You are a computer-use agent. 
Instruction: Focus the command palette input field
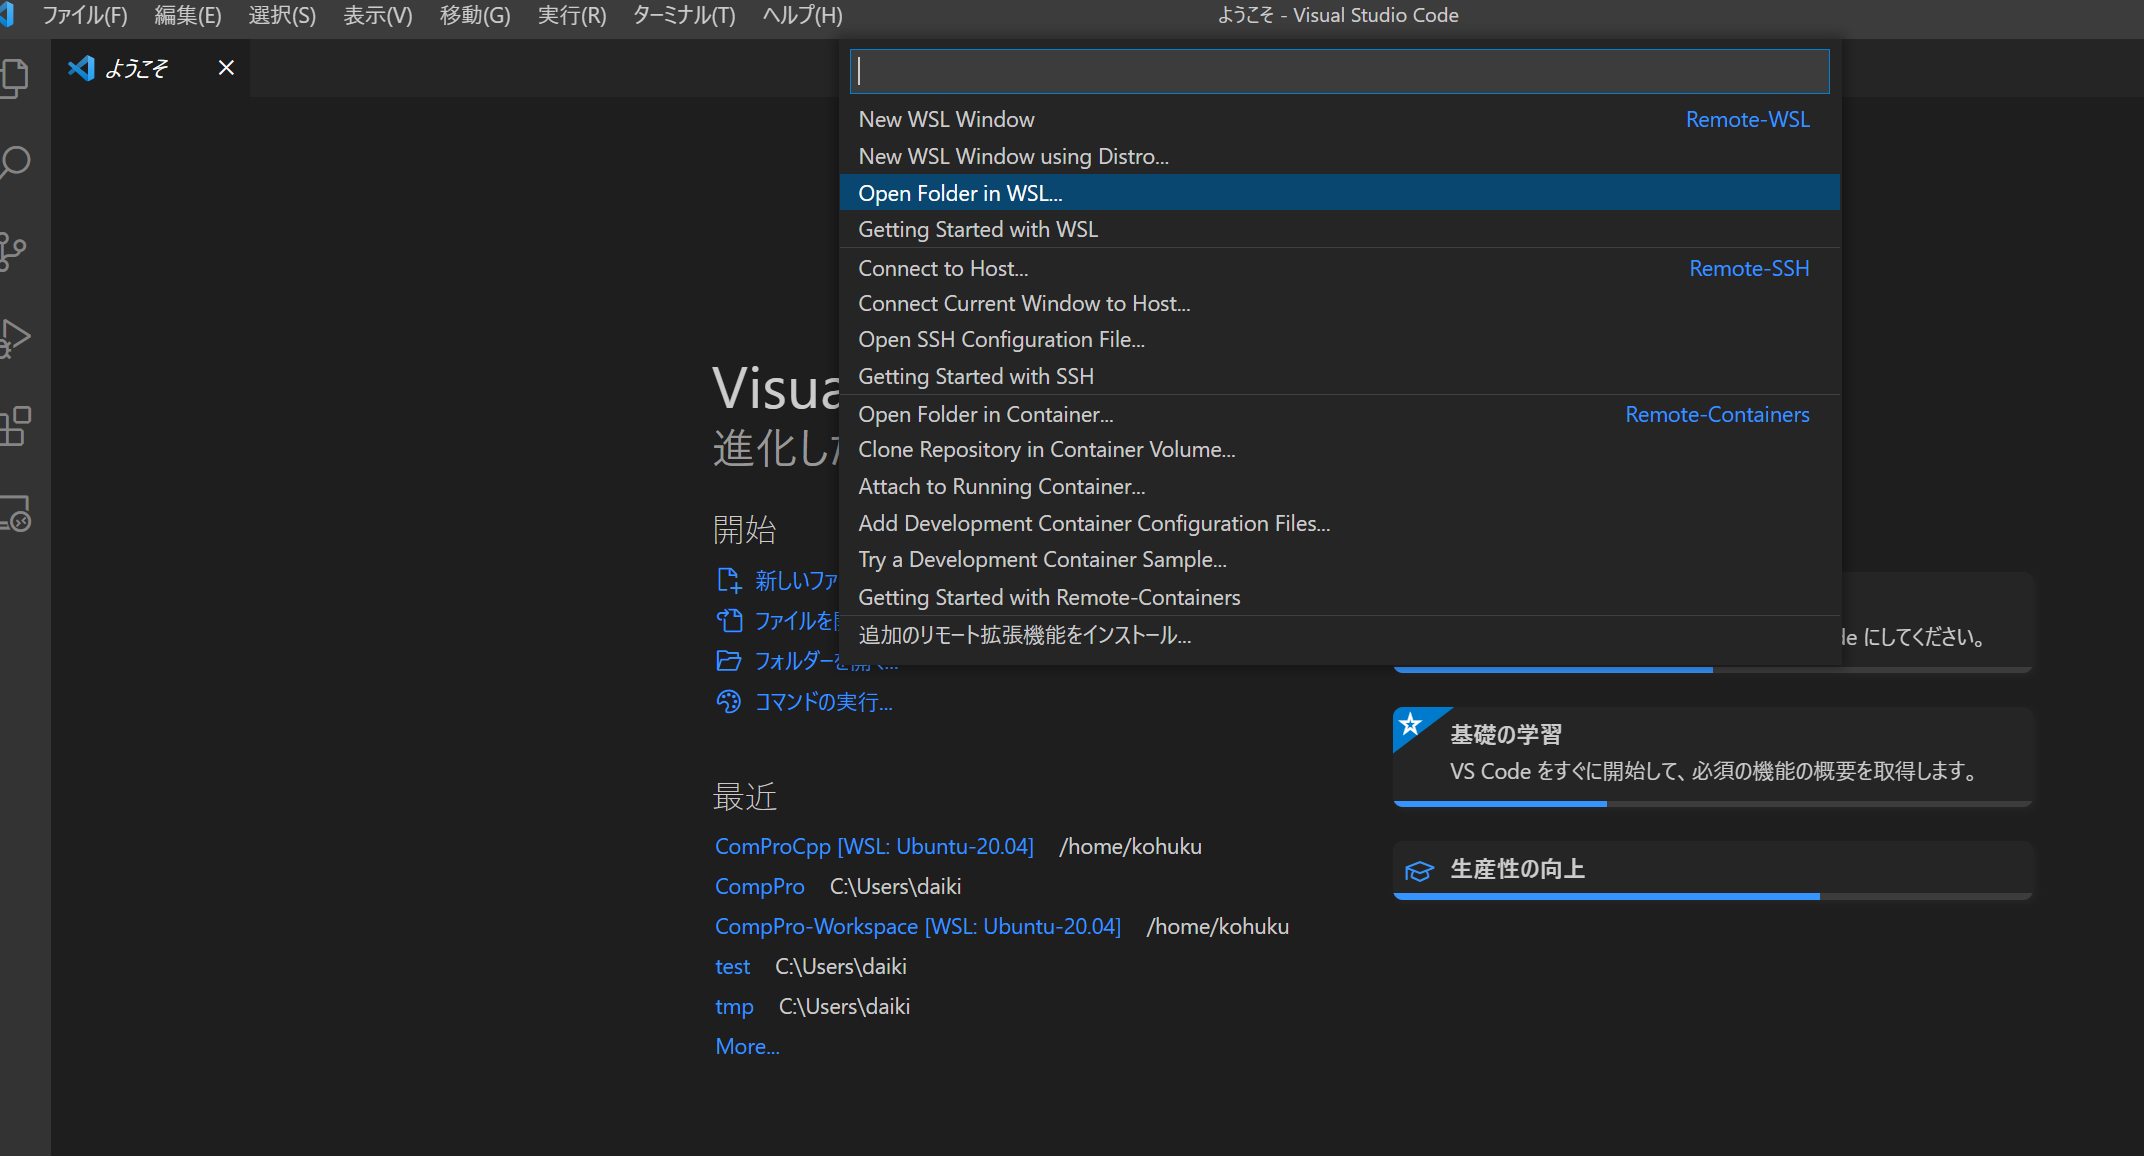coord(1339,71)
